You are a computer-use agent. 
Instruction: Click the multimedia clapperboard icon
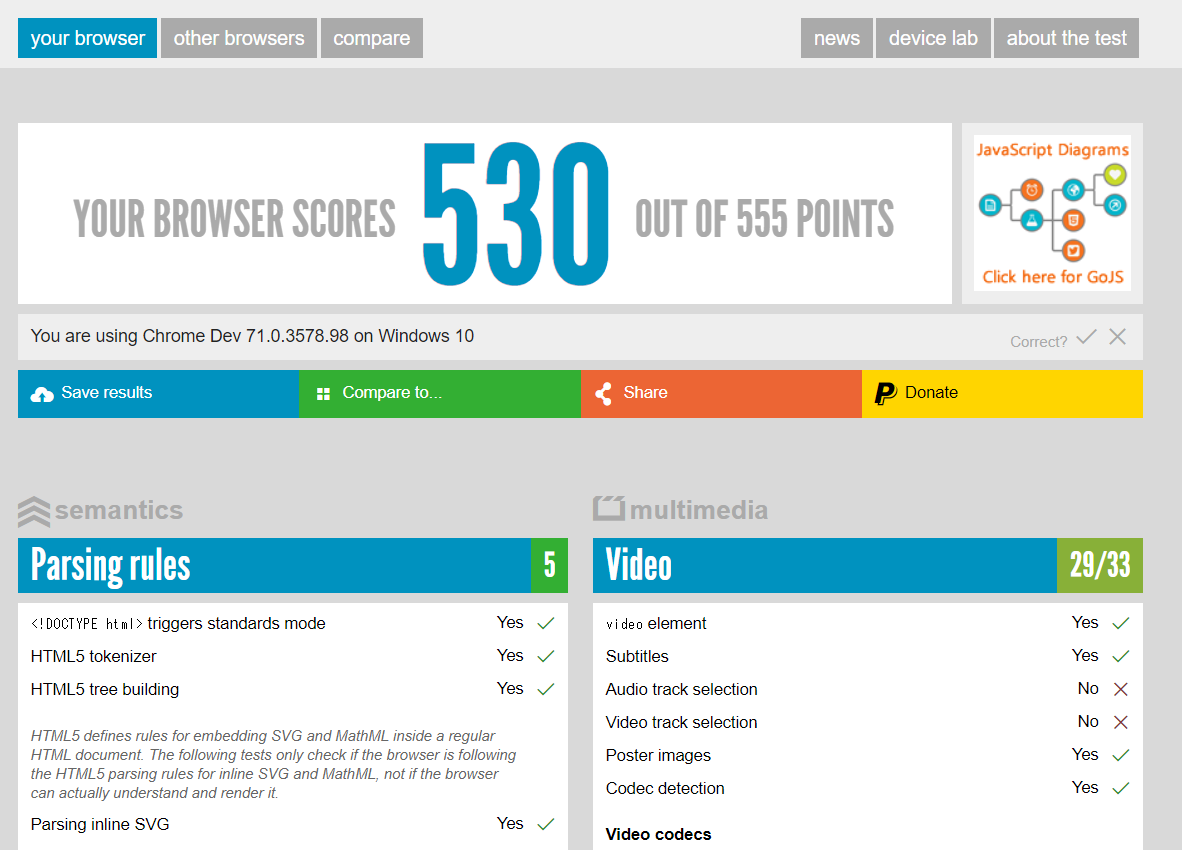[608, 509]
